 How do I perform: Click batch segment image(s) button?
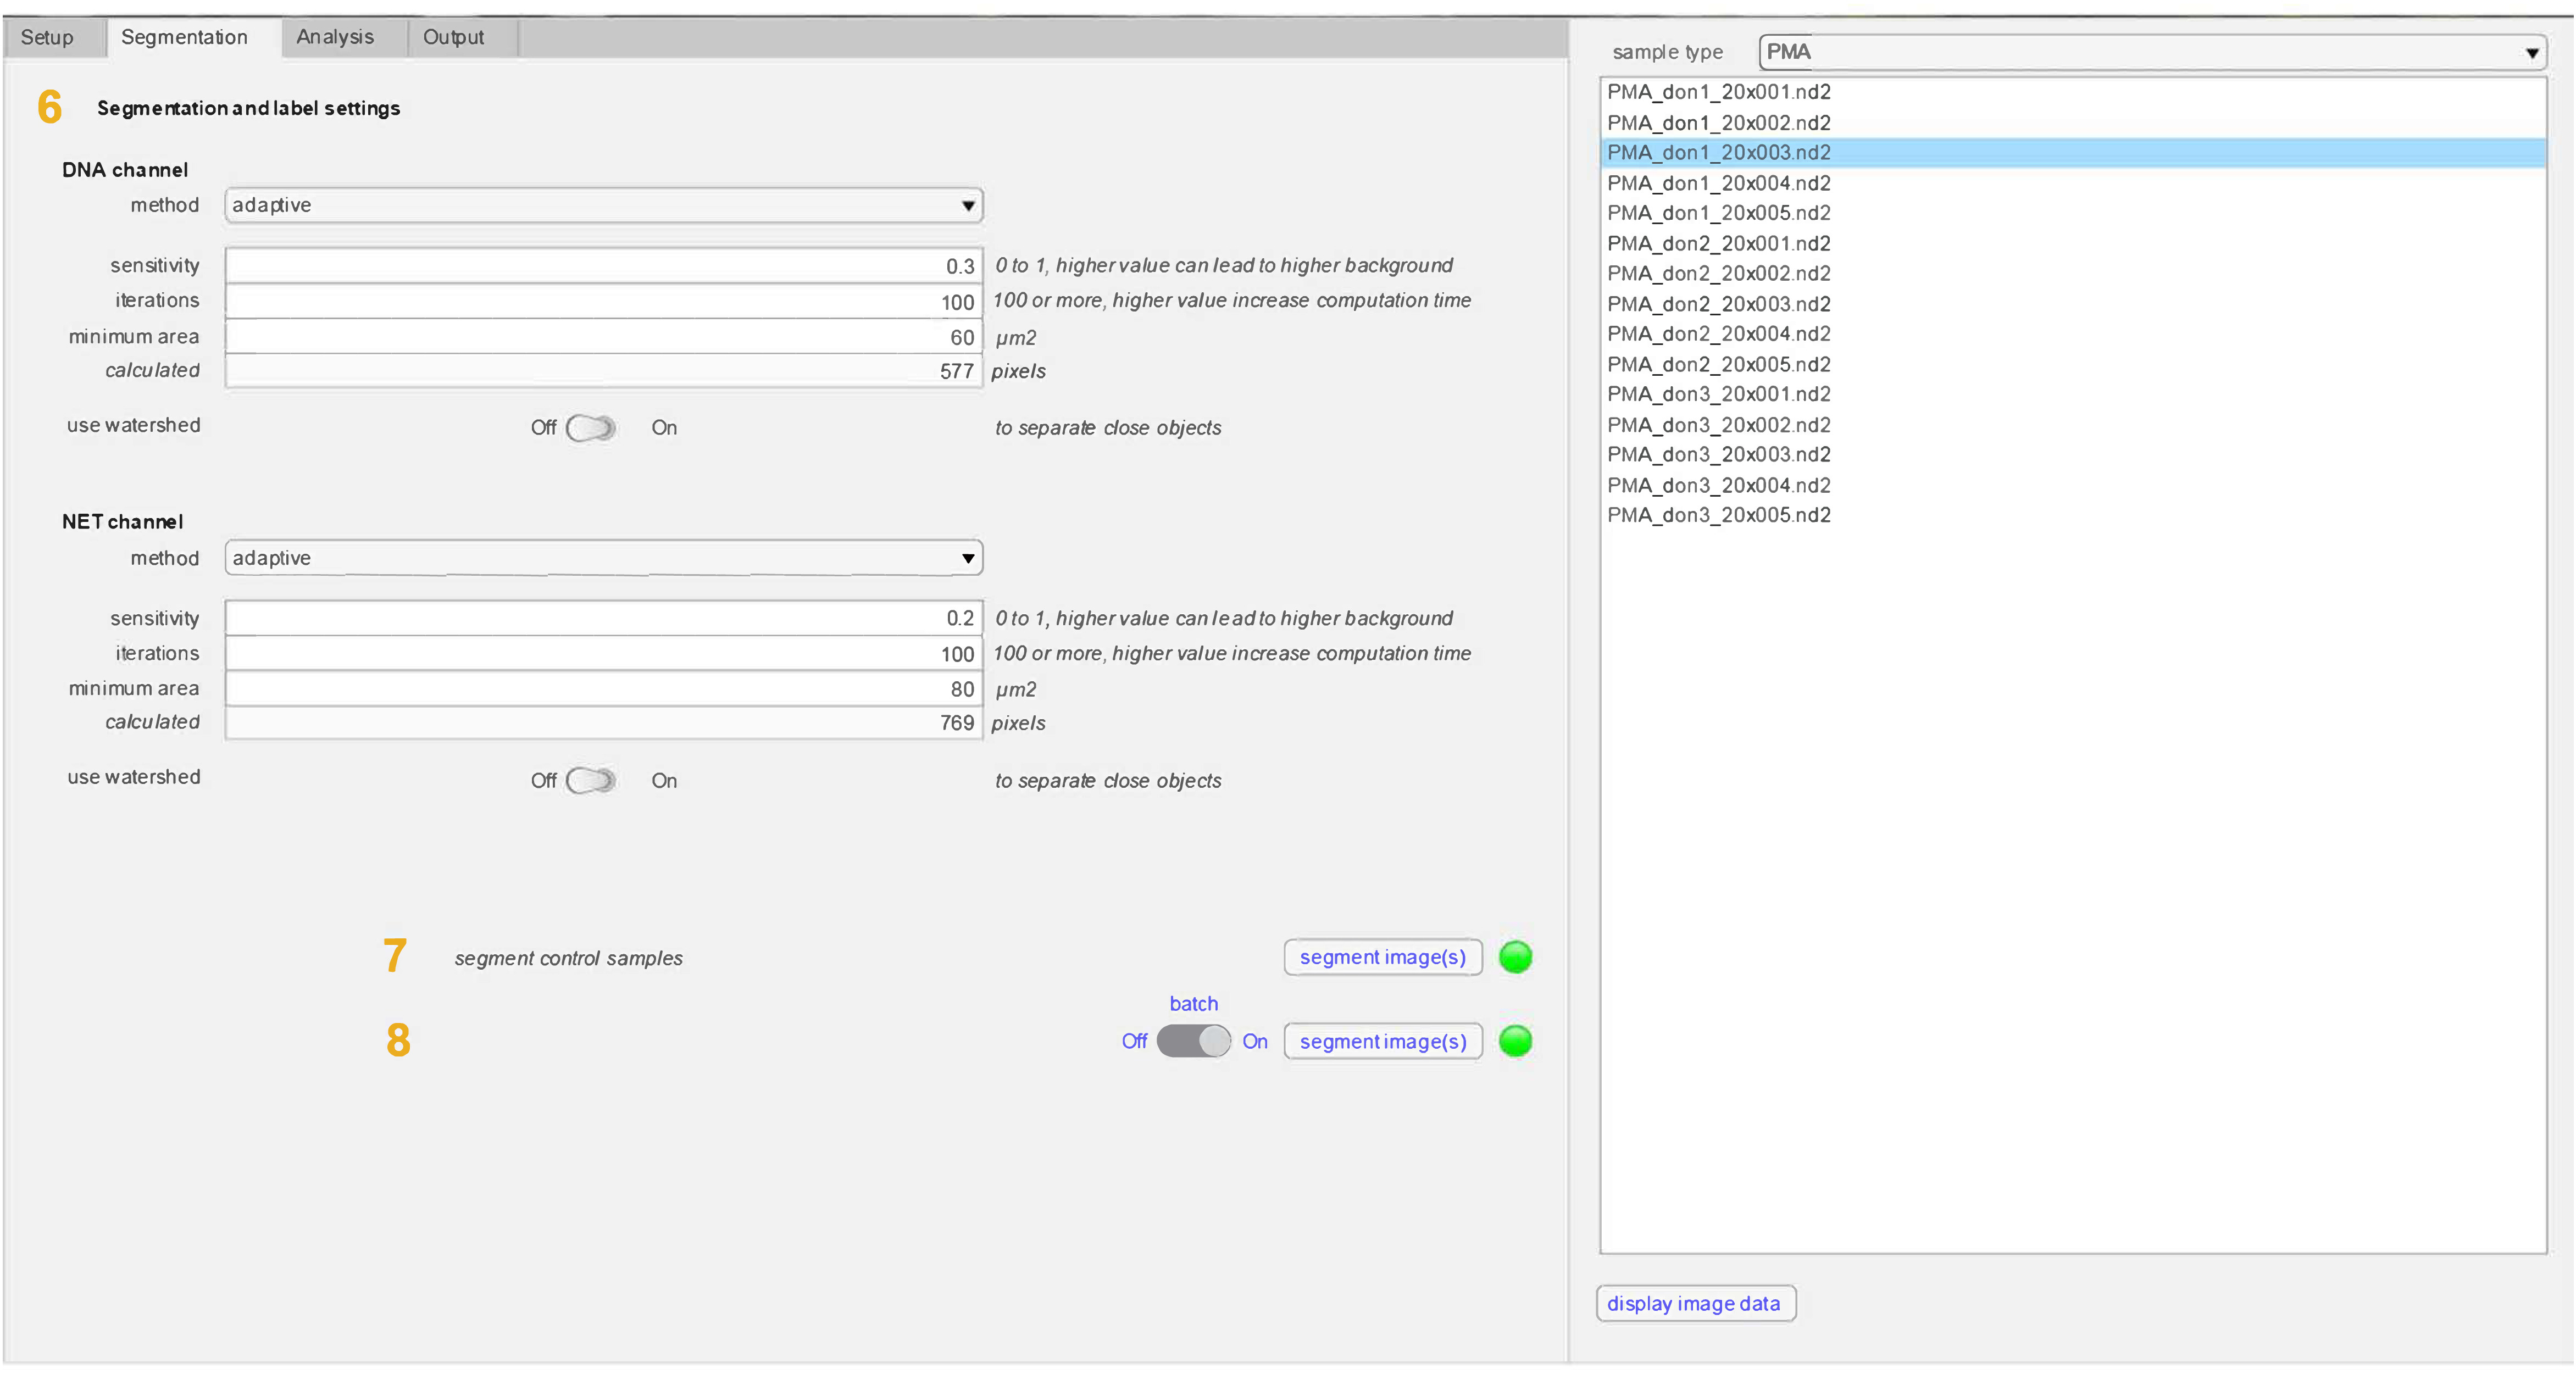1382,1041
